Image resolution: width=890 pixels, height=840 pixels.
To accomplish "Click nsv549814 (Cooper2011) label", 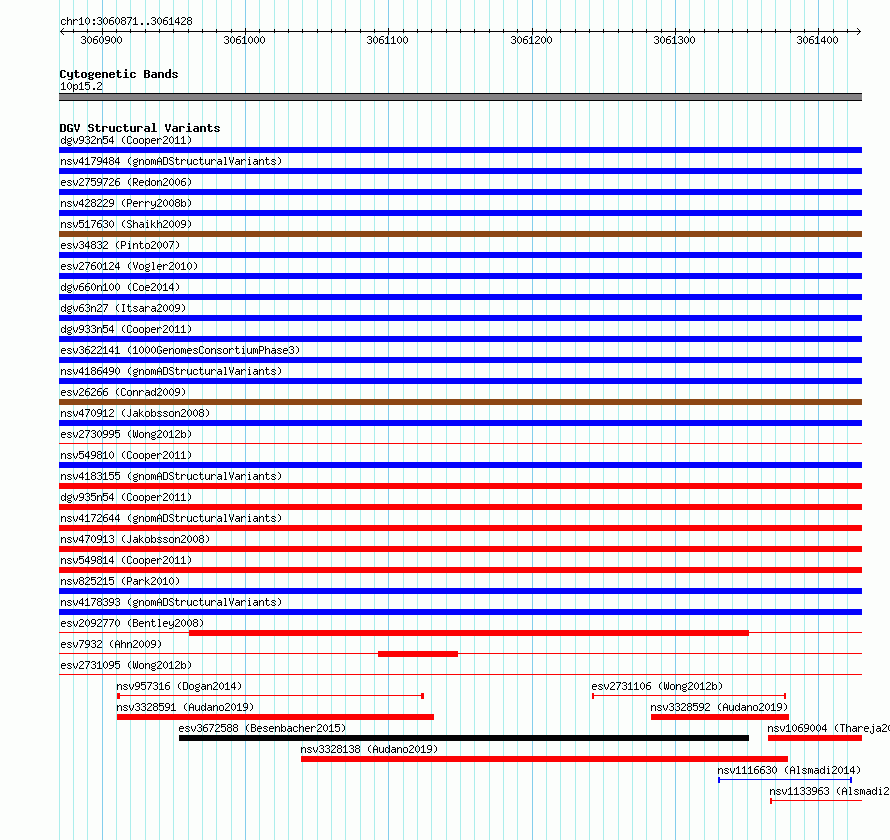I will [126, 560].
